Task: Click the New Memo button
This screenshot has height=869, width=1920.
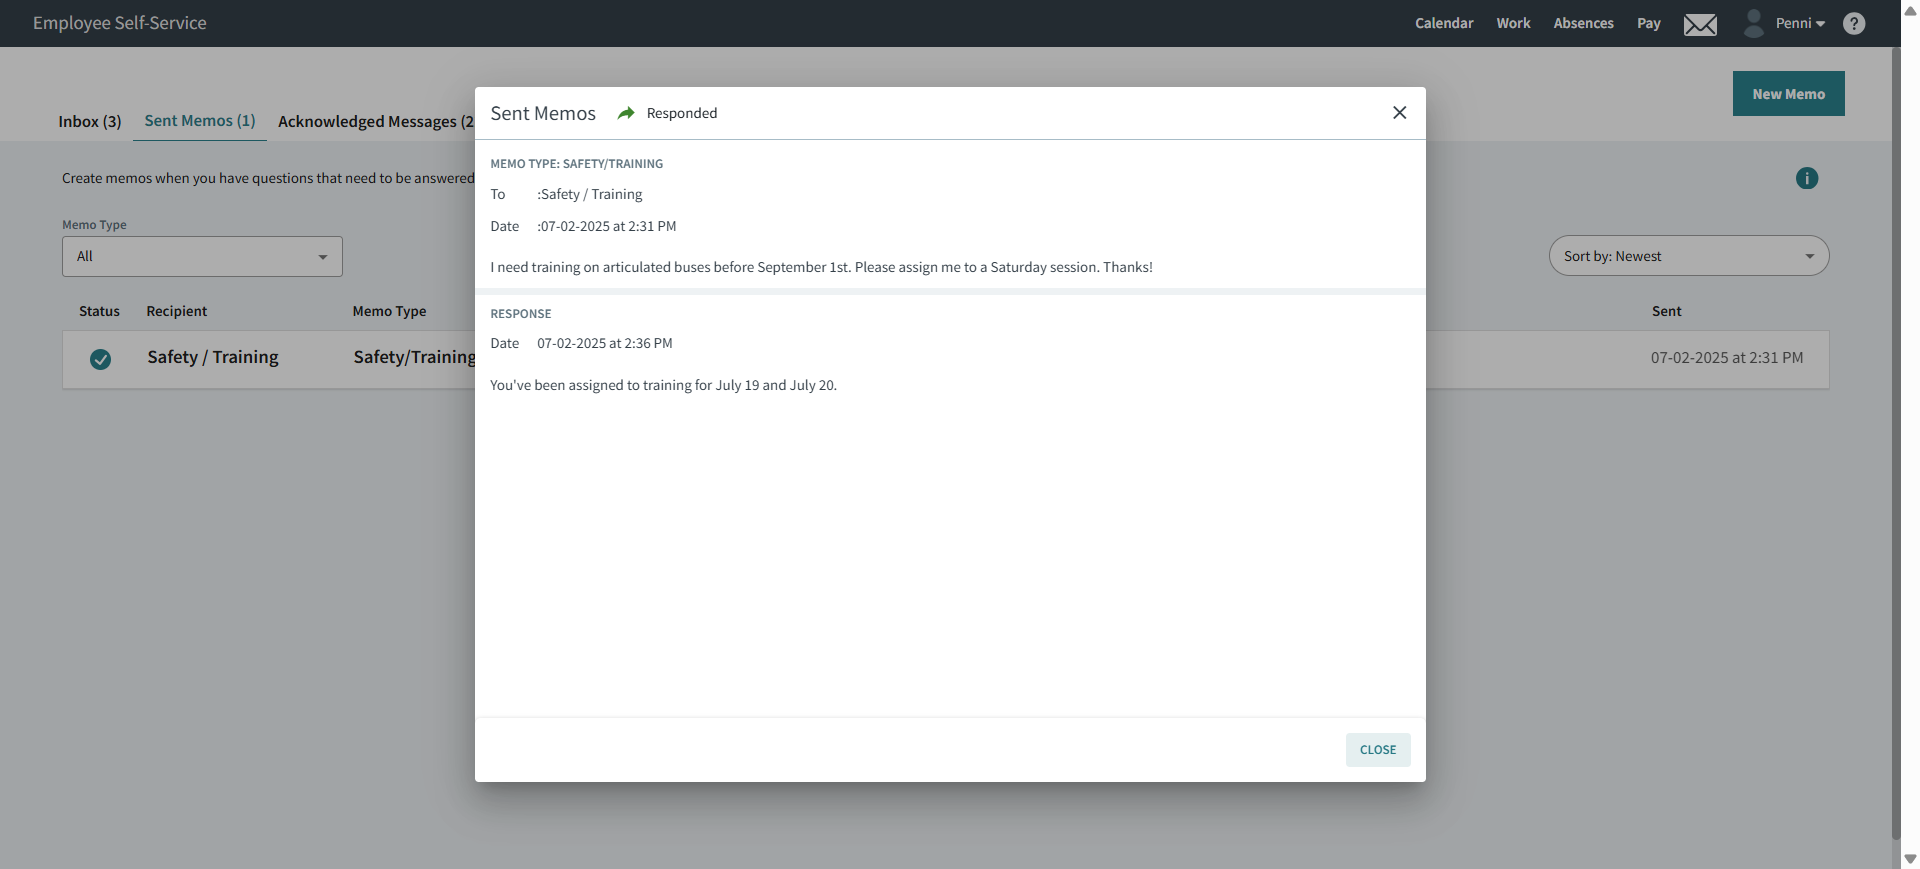Action: (x=1788, y=94)
